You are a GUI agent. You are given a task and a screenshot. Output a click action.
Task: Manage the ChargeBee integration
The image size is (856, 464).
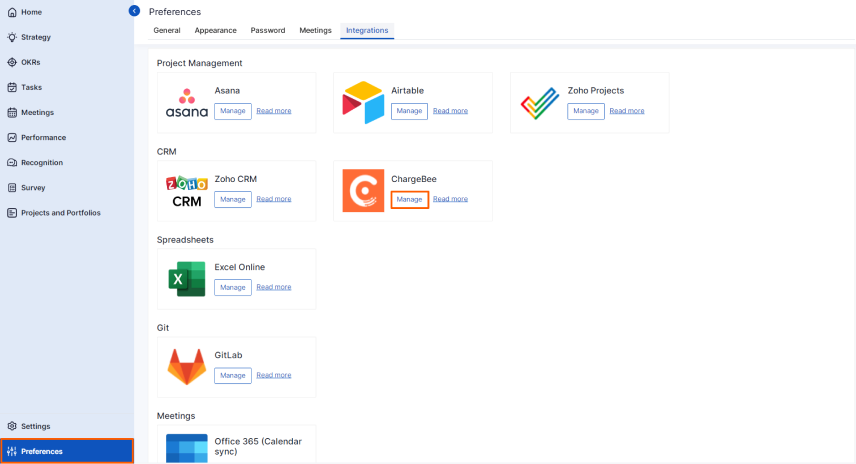409,199
